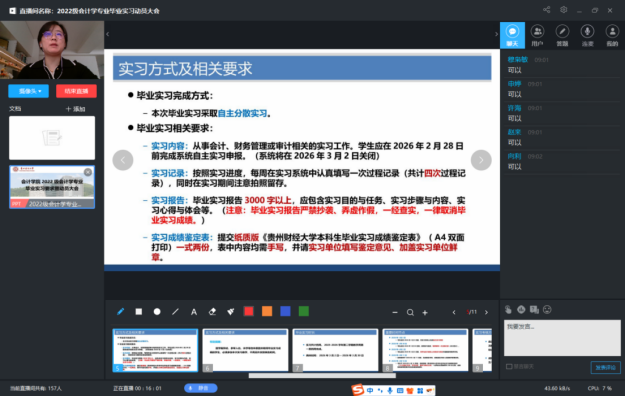Toggle the mute microphone button
Viewport: 625px width, 397px height.
click(x=200, y=388)
